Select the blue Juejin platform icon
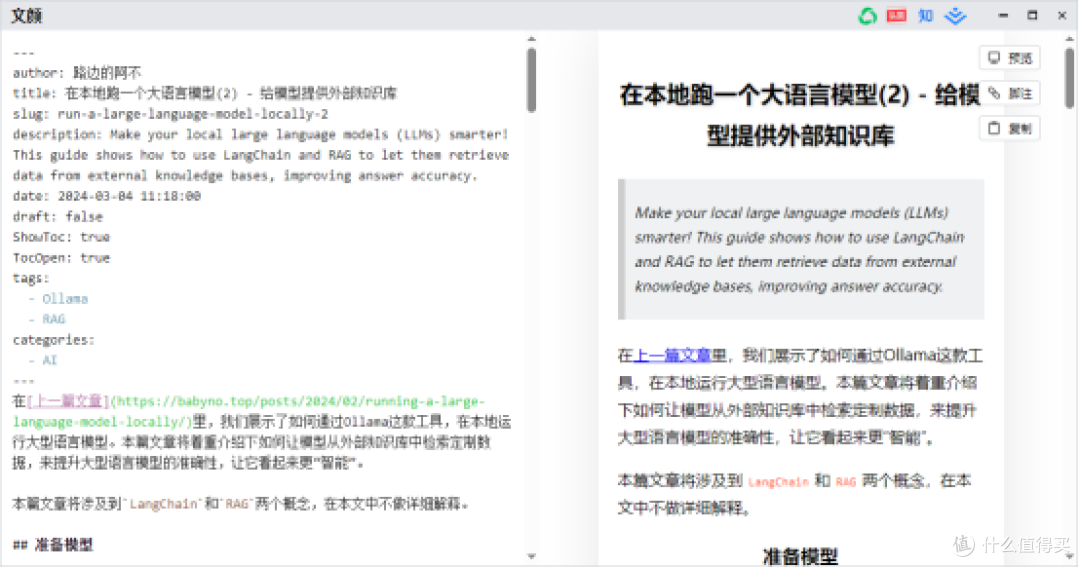The image size is (1080, 567). click(x=955, y=16)
